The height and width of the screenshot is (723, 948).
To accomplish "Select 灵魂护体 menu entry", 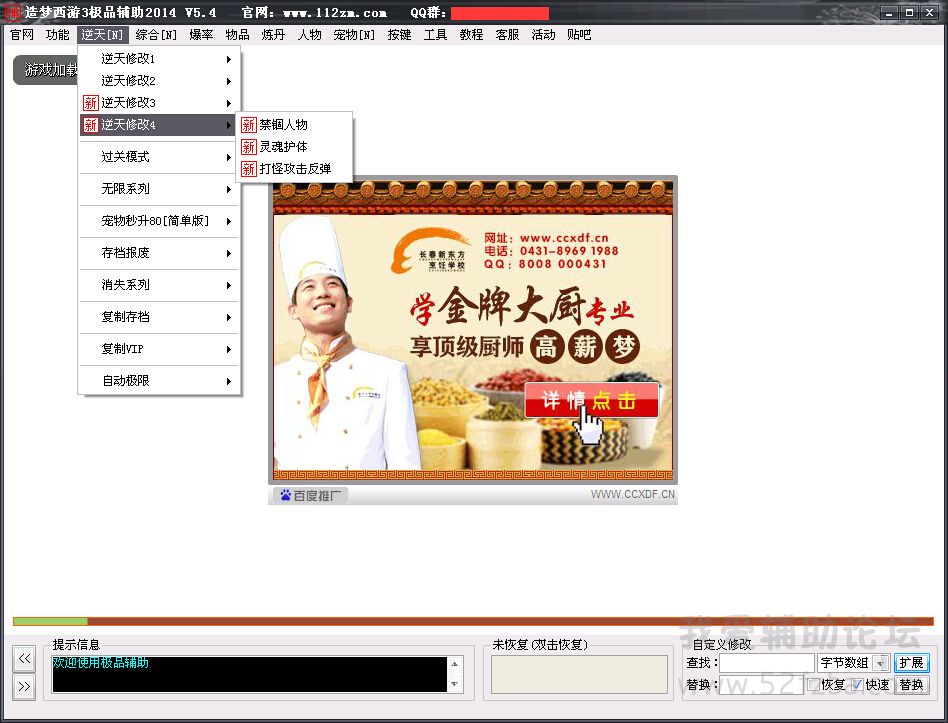I will tap(294, 147).
